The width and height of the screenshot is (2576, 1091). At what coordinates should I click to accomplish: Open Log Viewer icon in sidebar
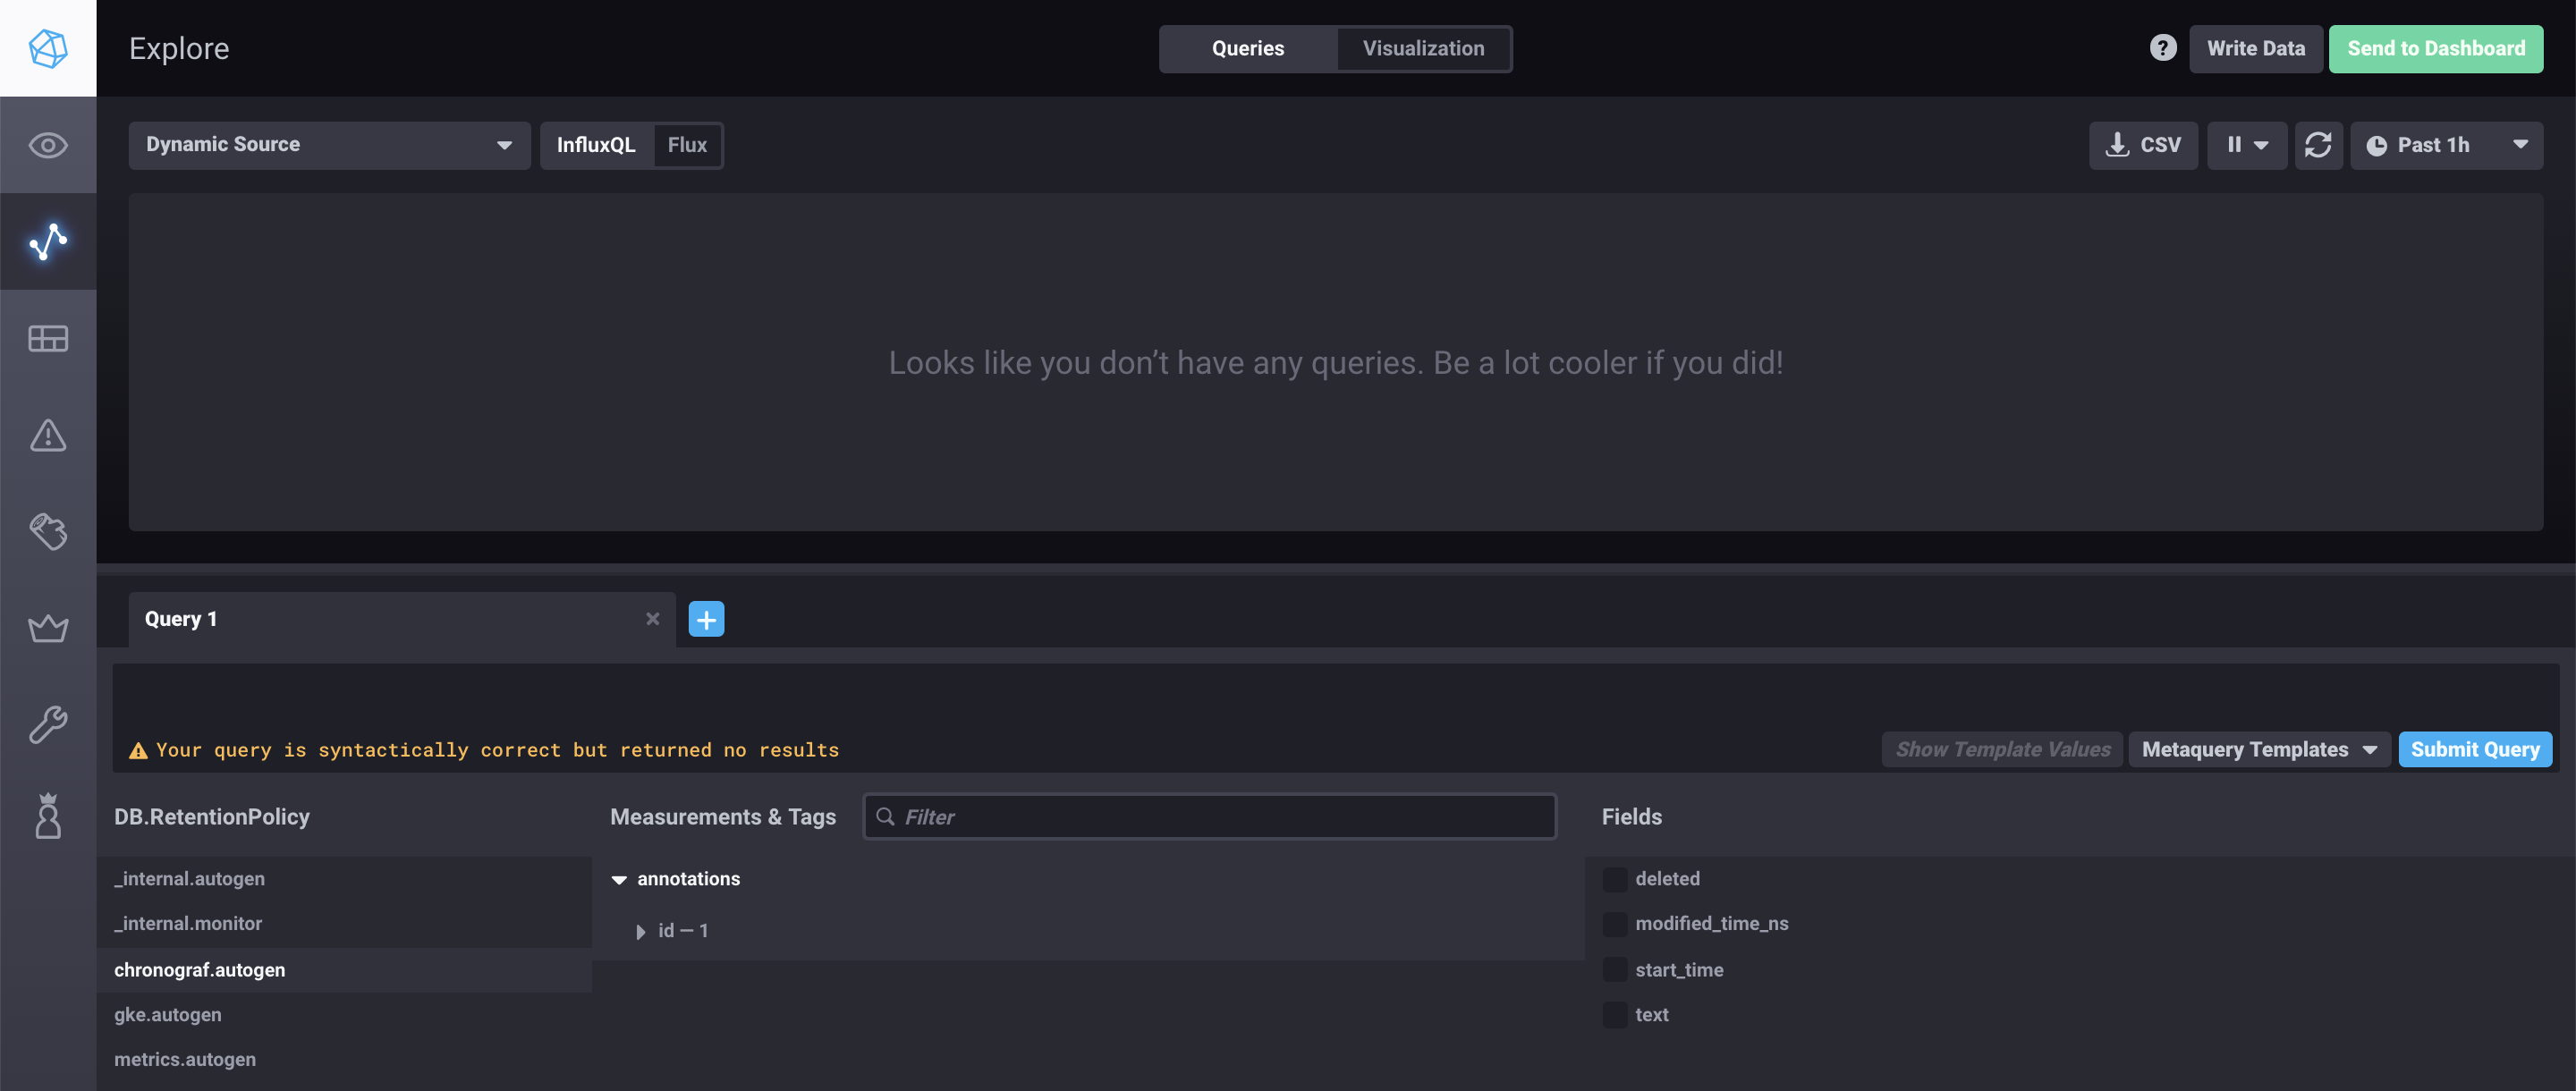coord(48,531)
